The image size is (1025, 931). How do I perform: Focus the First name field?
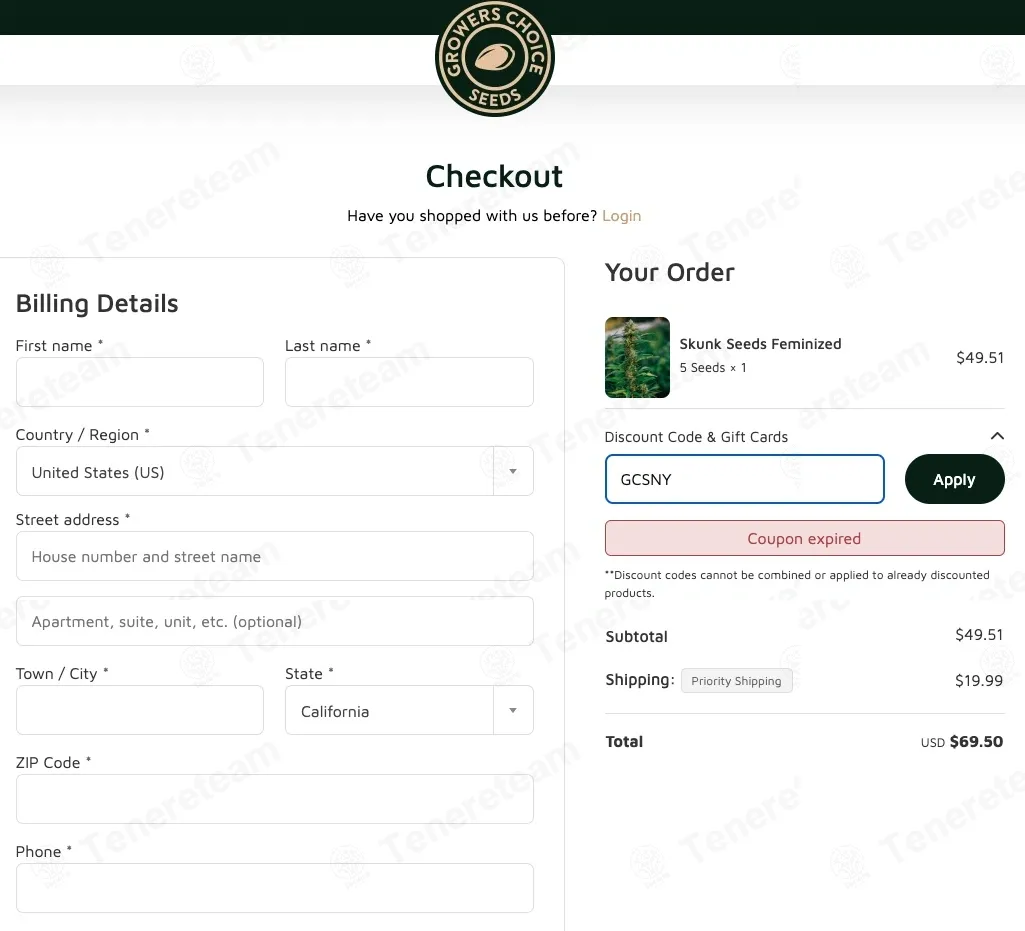pos(140,382)
